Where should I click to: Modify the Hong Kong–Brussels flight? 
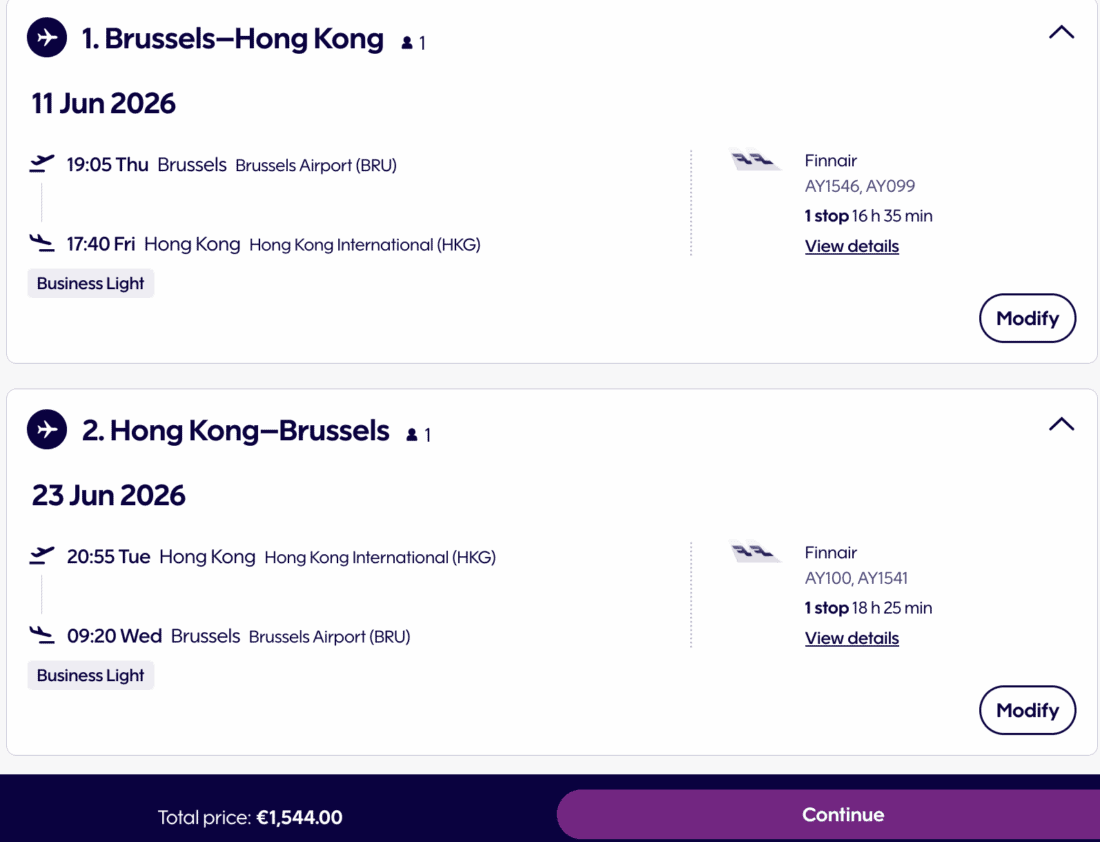[x=1027, y=710]
